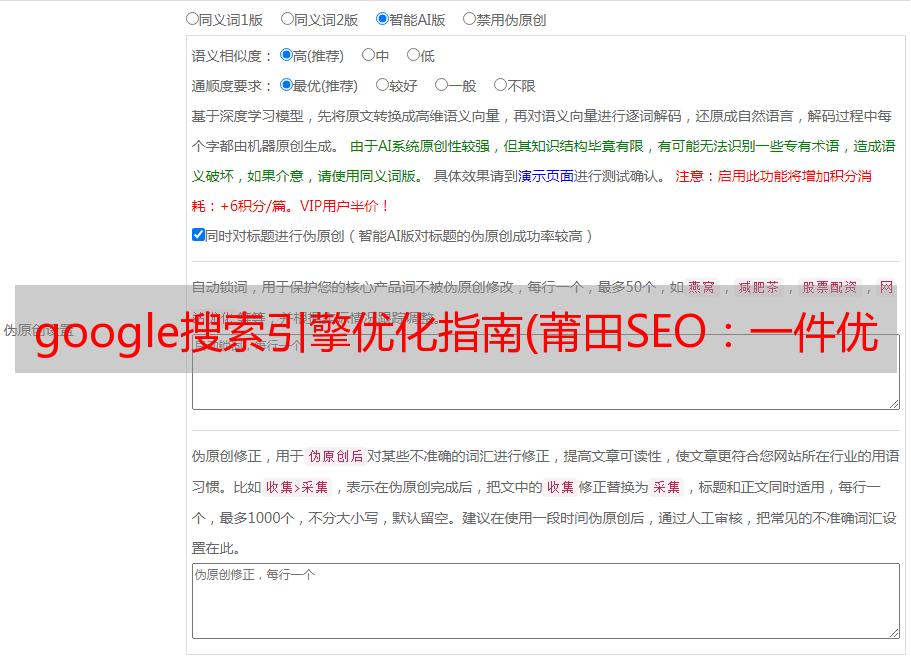Set 通顺度要求 to 最优(推荐)

point(286,85)
